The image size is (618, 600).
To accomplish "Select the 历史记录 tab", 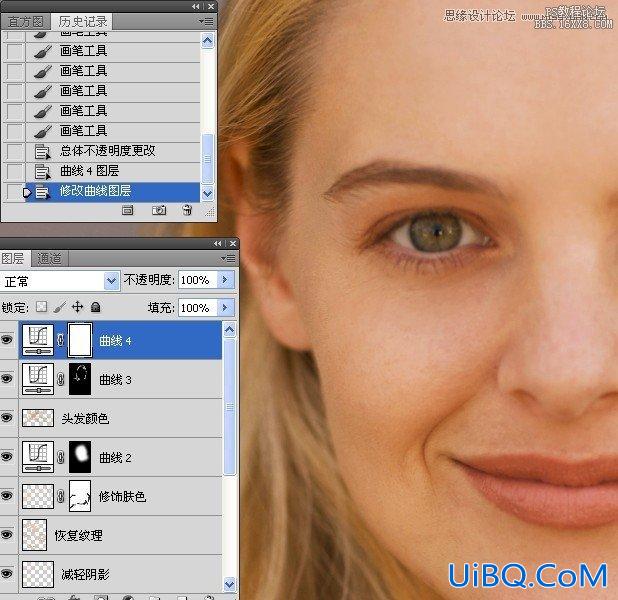I will tap(83, 22).
